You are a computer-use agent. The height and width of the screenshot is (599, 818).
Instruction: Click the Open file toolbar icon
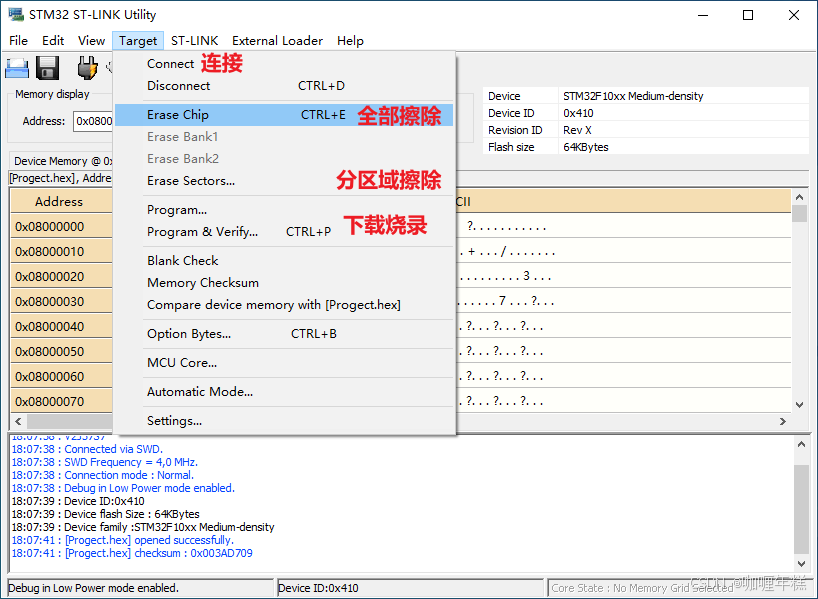coord(17,68)
